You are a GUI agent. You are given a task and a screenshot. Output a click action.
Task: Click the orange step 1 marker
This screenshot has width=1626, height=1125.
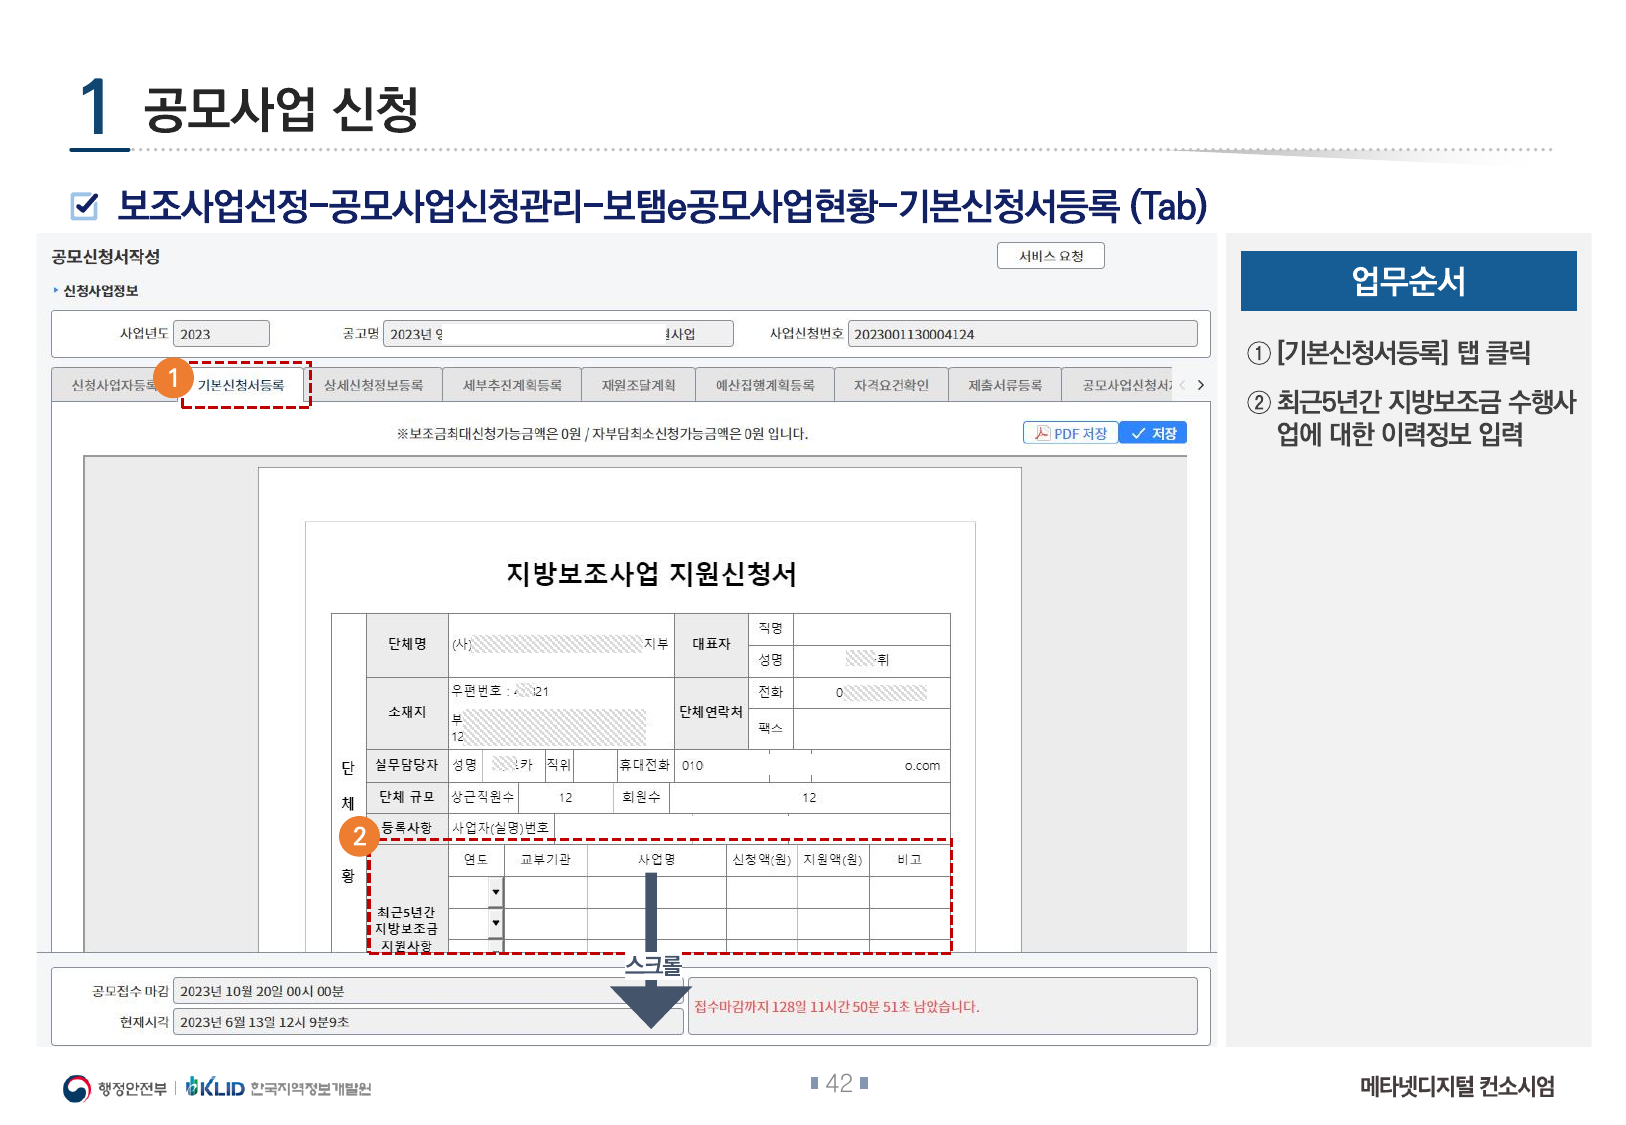pos(173,378)
